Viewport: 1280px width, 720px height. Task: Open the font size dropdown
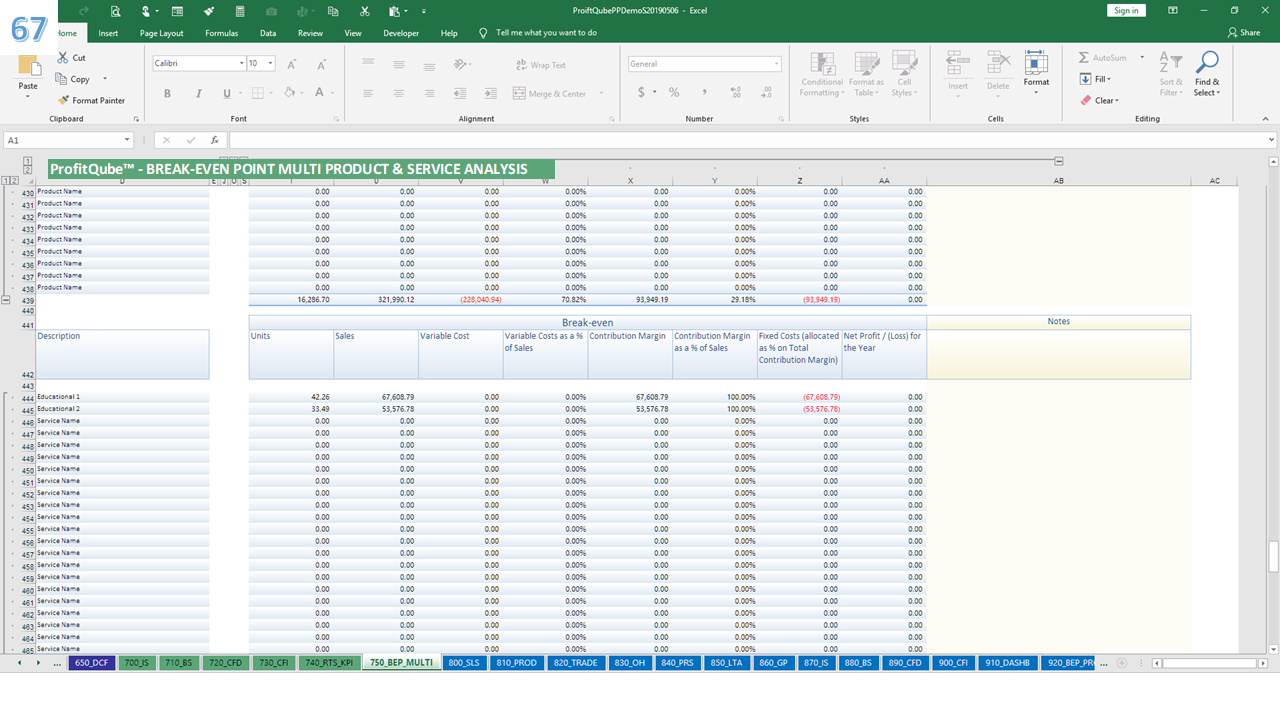tap(271, 63)
